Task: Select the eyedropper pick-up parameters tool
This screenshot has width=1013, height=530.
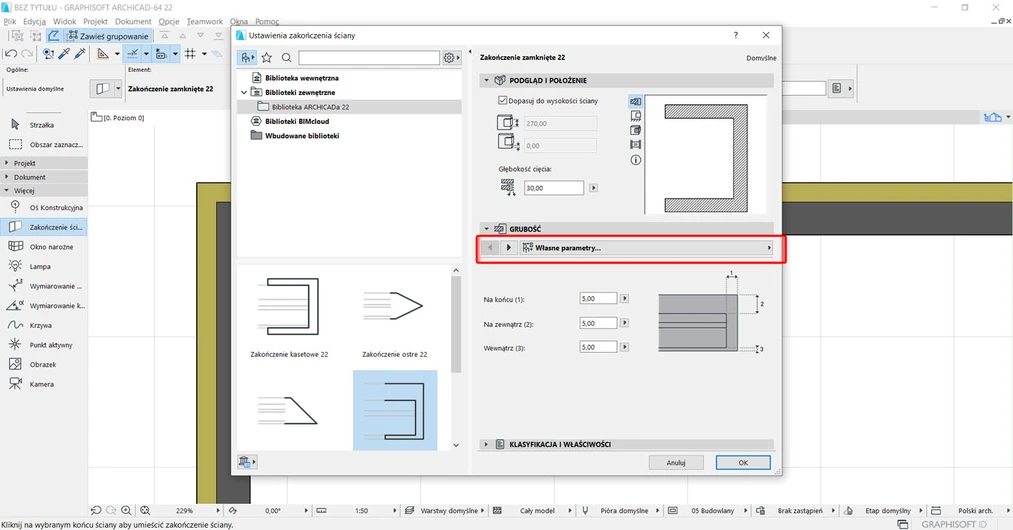Action: coord(64,54)
